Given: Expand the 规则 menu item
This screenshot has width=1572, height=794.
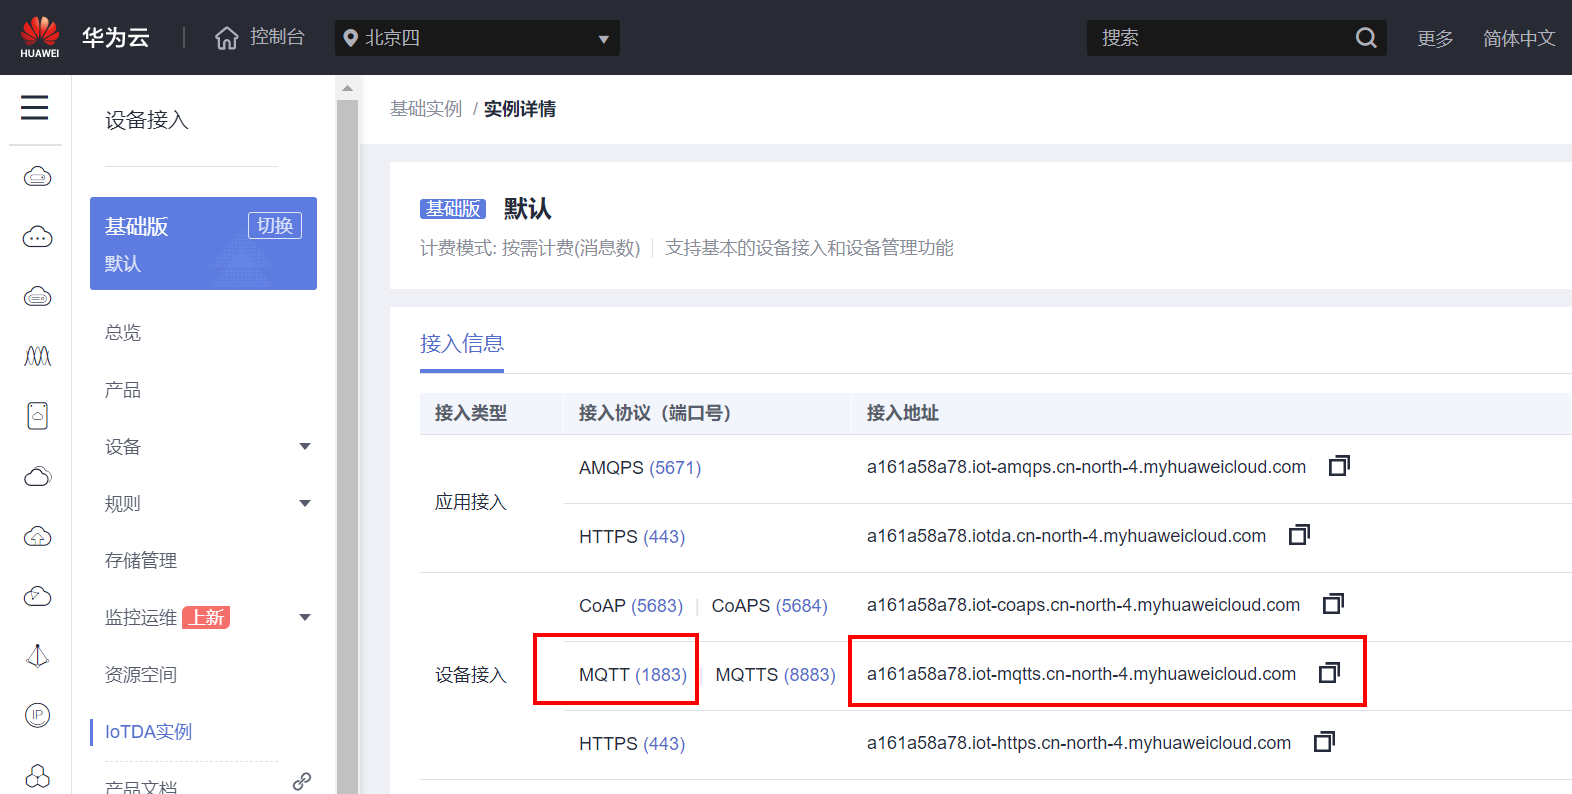Looking at the screenshot, I should [305, 504].
